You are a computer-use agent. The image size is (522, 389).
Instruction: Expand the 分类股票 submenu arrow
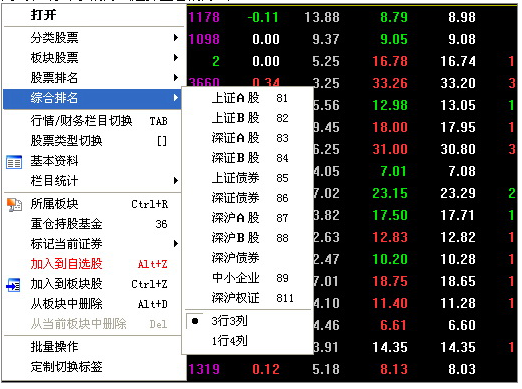176,38
